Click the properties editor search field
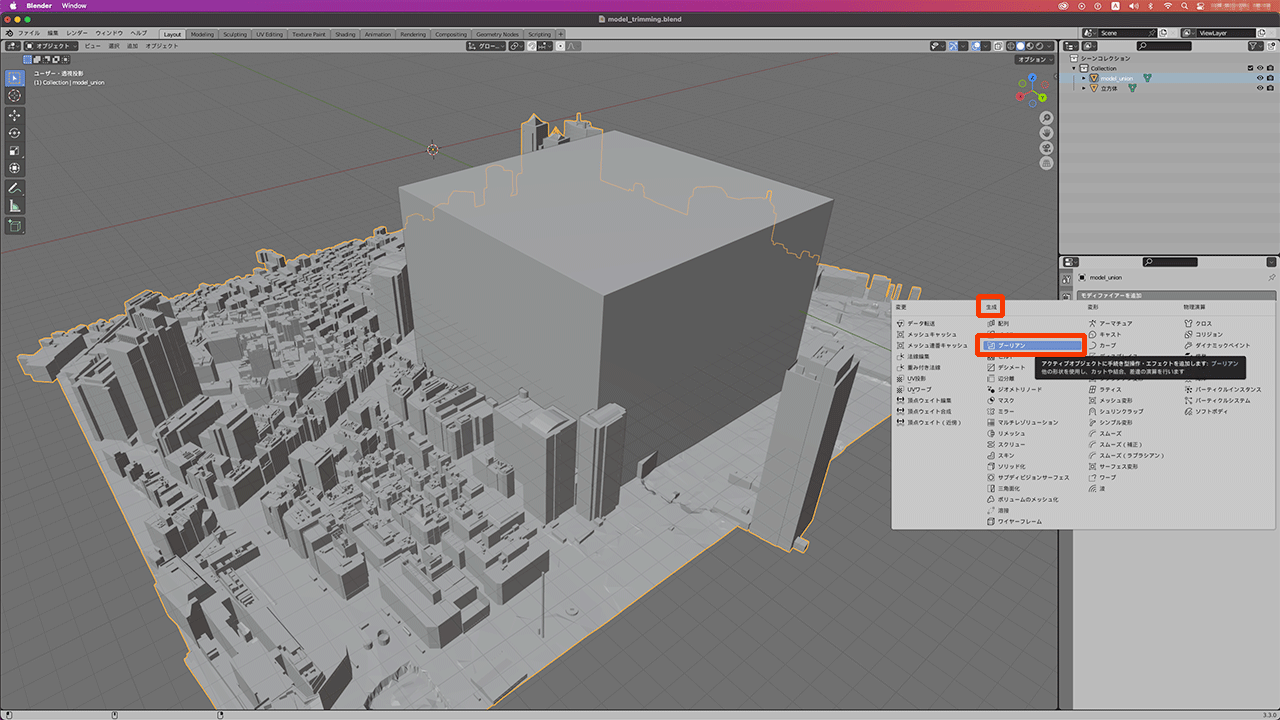Image resolution: width=1280 pixels, height=720 pixels. (x=1169, y=262)
